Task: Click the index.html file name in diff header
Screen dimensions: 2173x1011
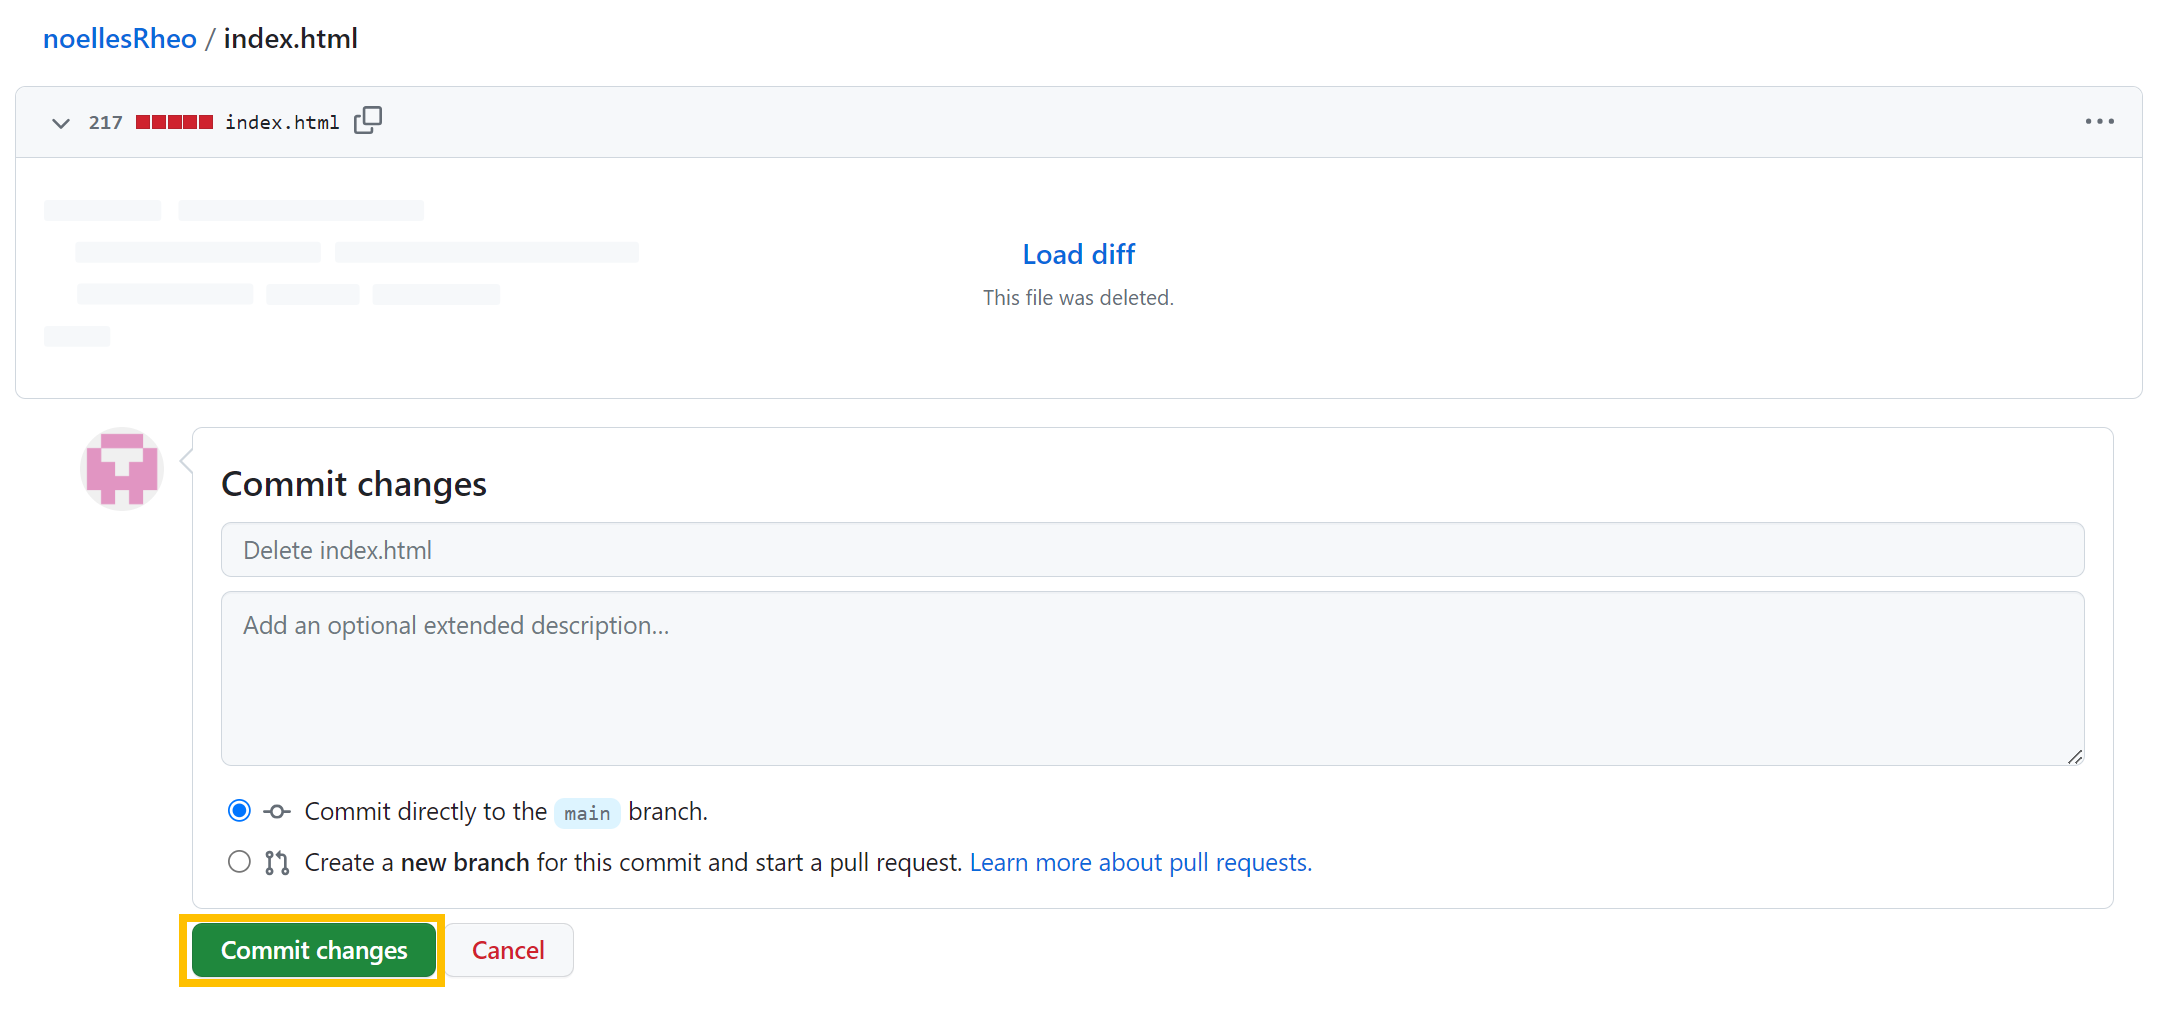Action: coord(282,122)
